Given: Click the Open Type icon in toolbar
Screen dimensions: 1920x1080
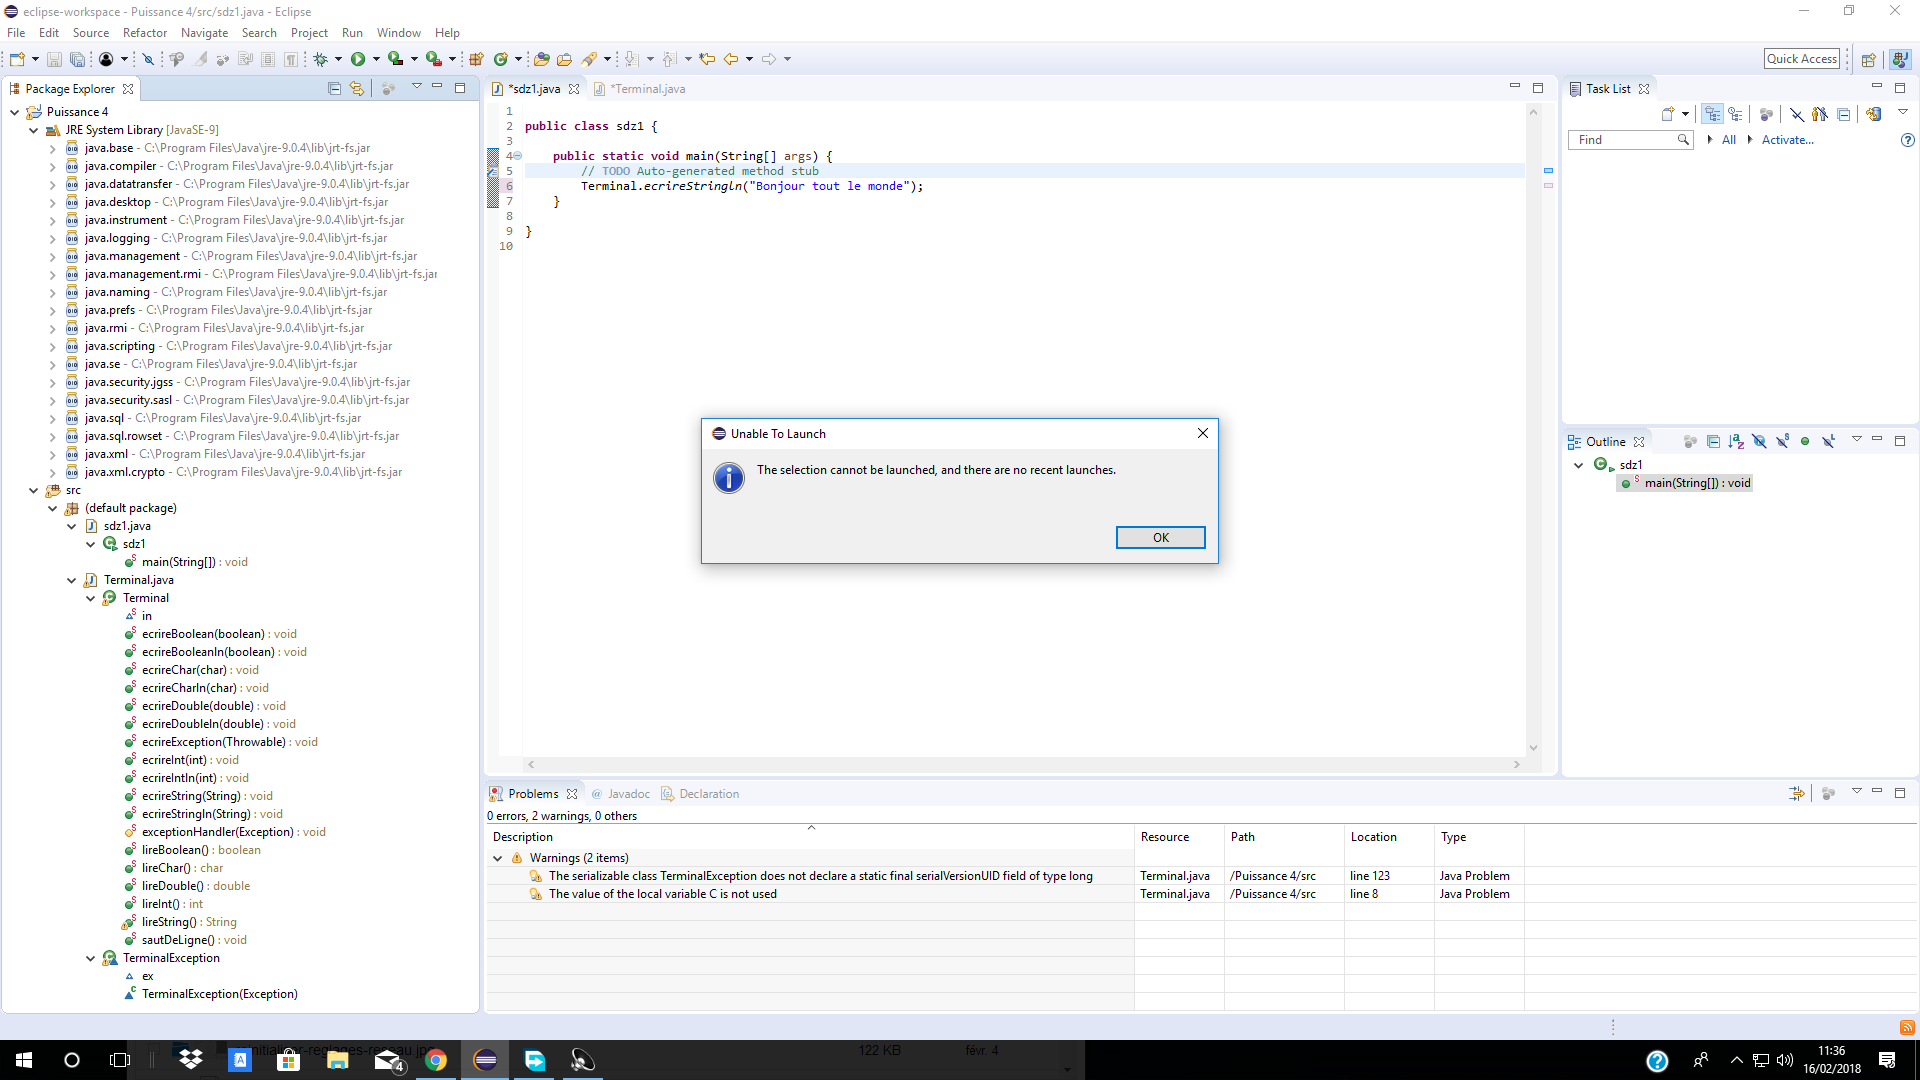Looking at the screenshot, I should click(541, 59).
